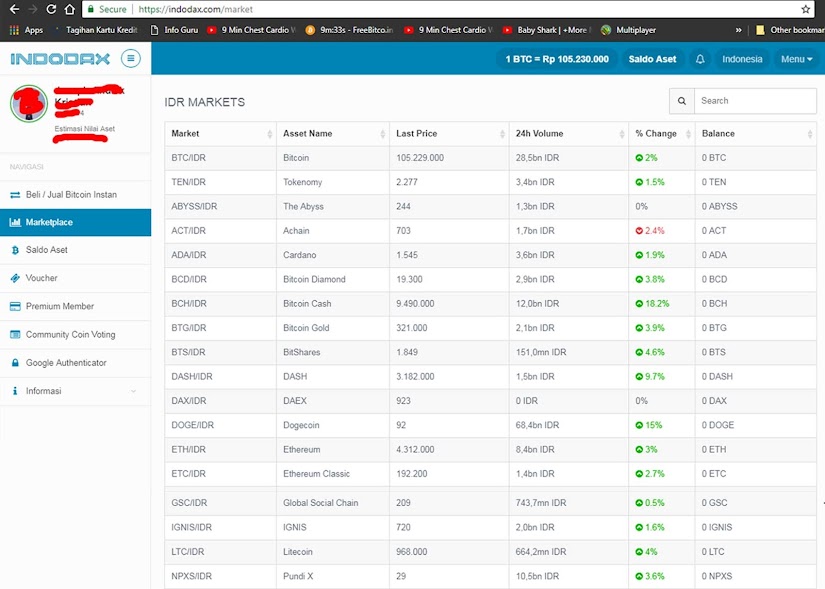This screenshot has width=825, height=589.
Task: Open the Baby Shark bookmark
Action: coord(546,30)
